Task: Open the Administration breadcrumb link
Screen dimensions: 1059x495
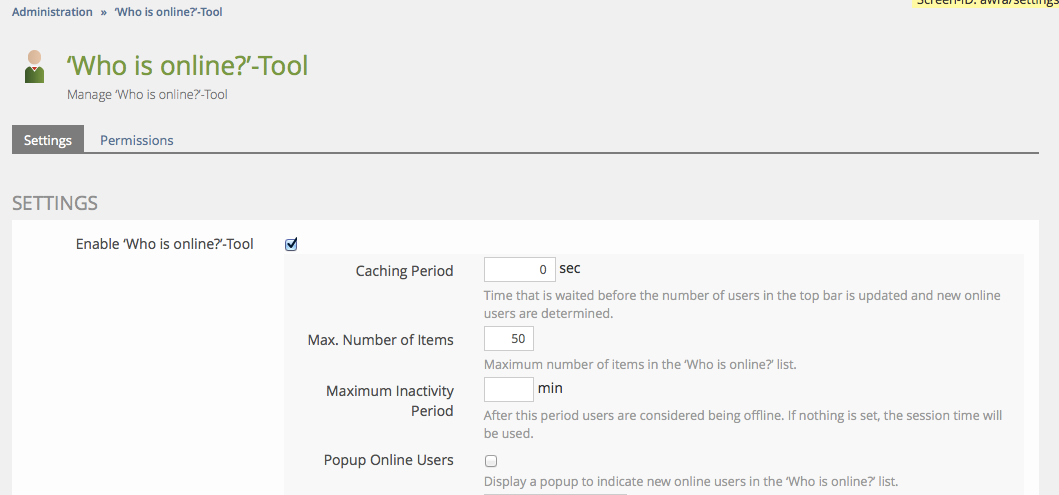Action: pyautogui.click(x=52, y=12)
